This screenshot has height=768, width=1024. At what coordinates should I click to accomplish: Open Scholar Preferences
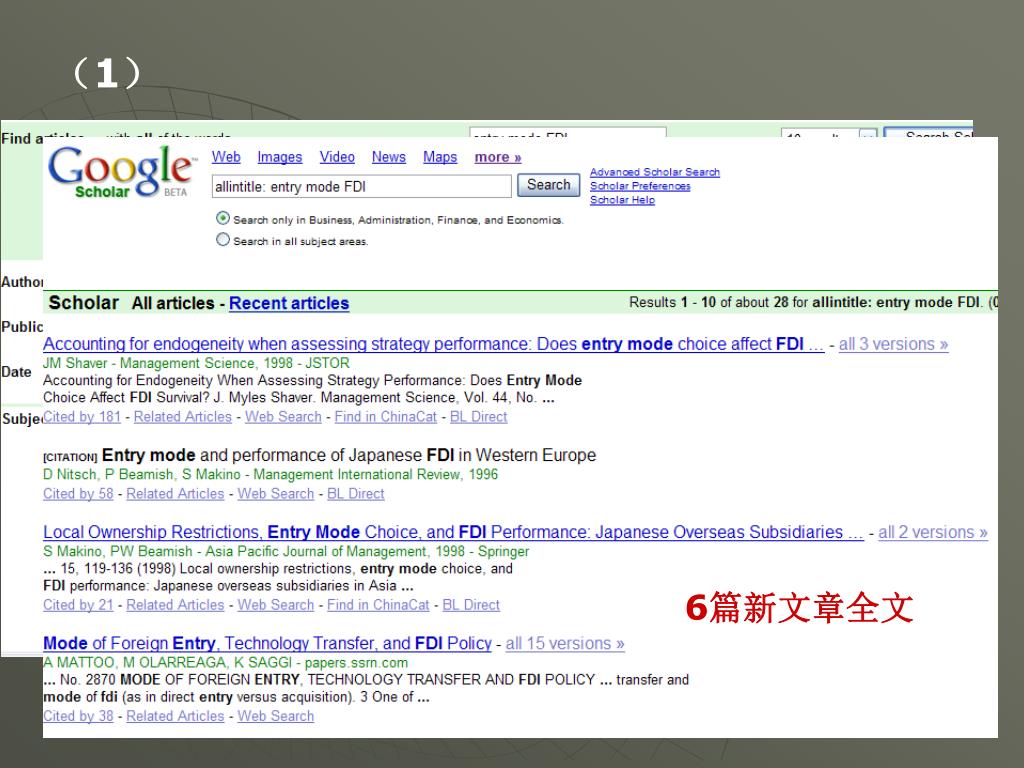tap(640, 186)
